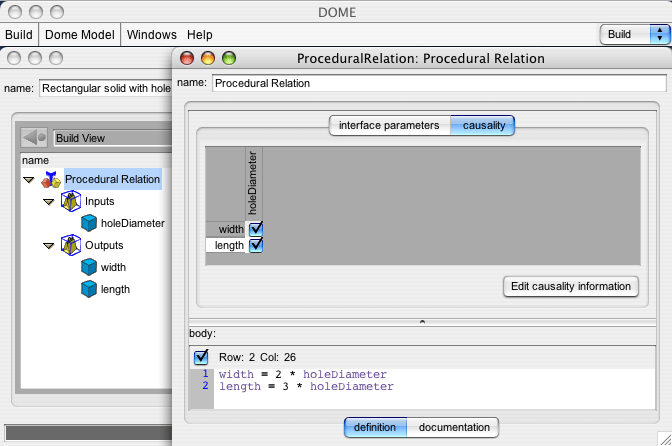Click the width row header in causality matrix
672x446 pixels.
click(x=225, y=229)
